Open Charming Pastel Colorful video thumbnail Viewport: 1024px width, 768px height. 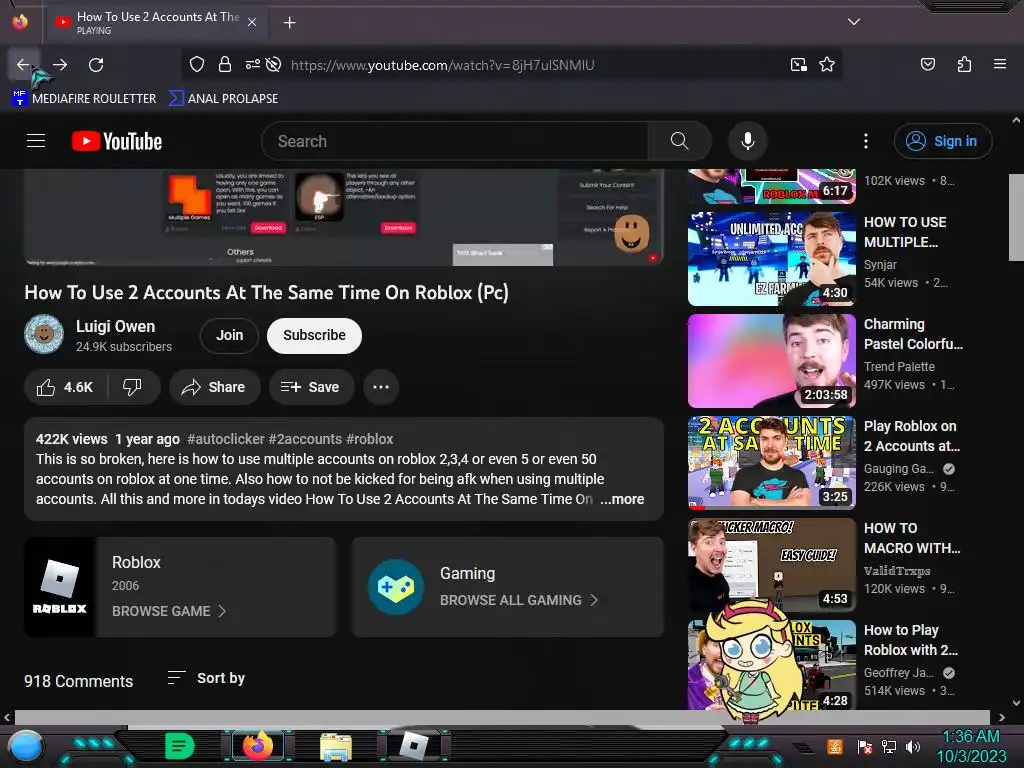772,360
